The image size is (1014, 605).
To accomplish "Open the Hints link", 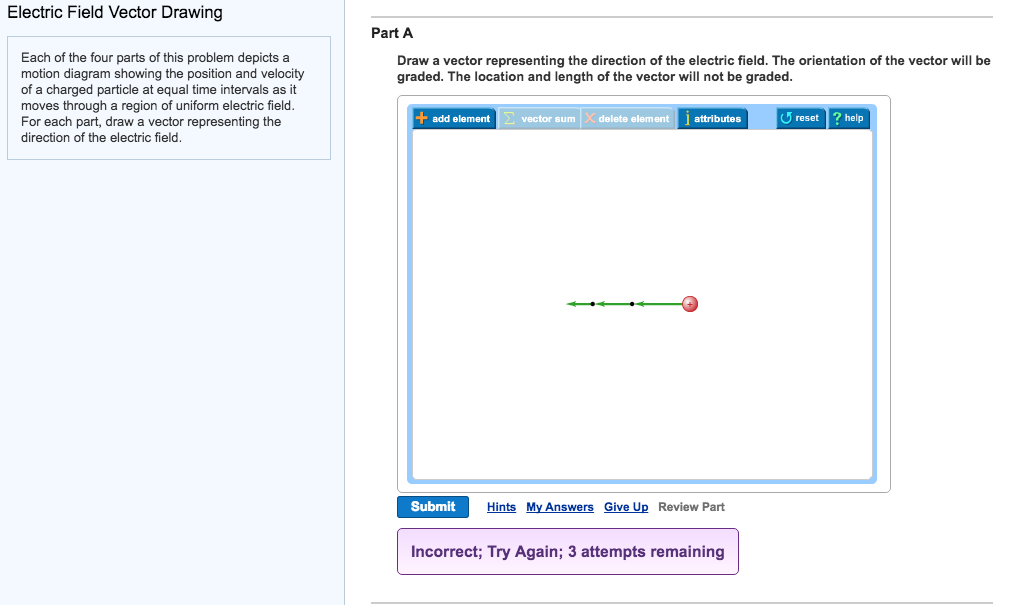I will 501,507.
